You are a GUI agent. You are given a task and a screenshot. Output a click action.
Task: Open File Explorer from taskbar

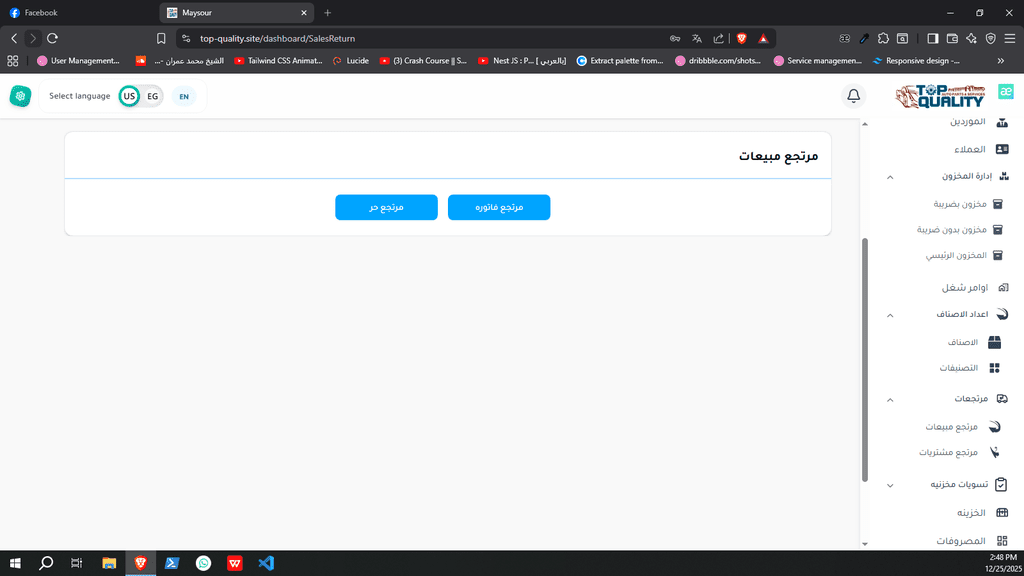109,563
